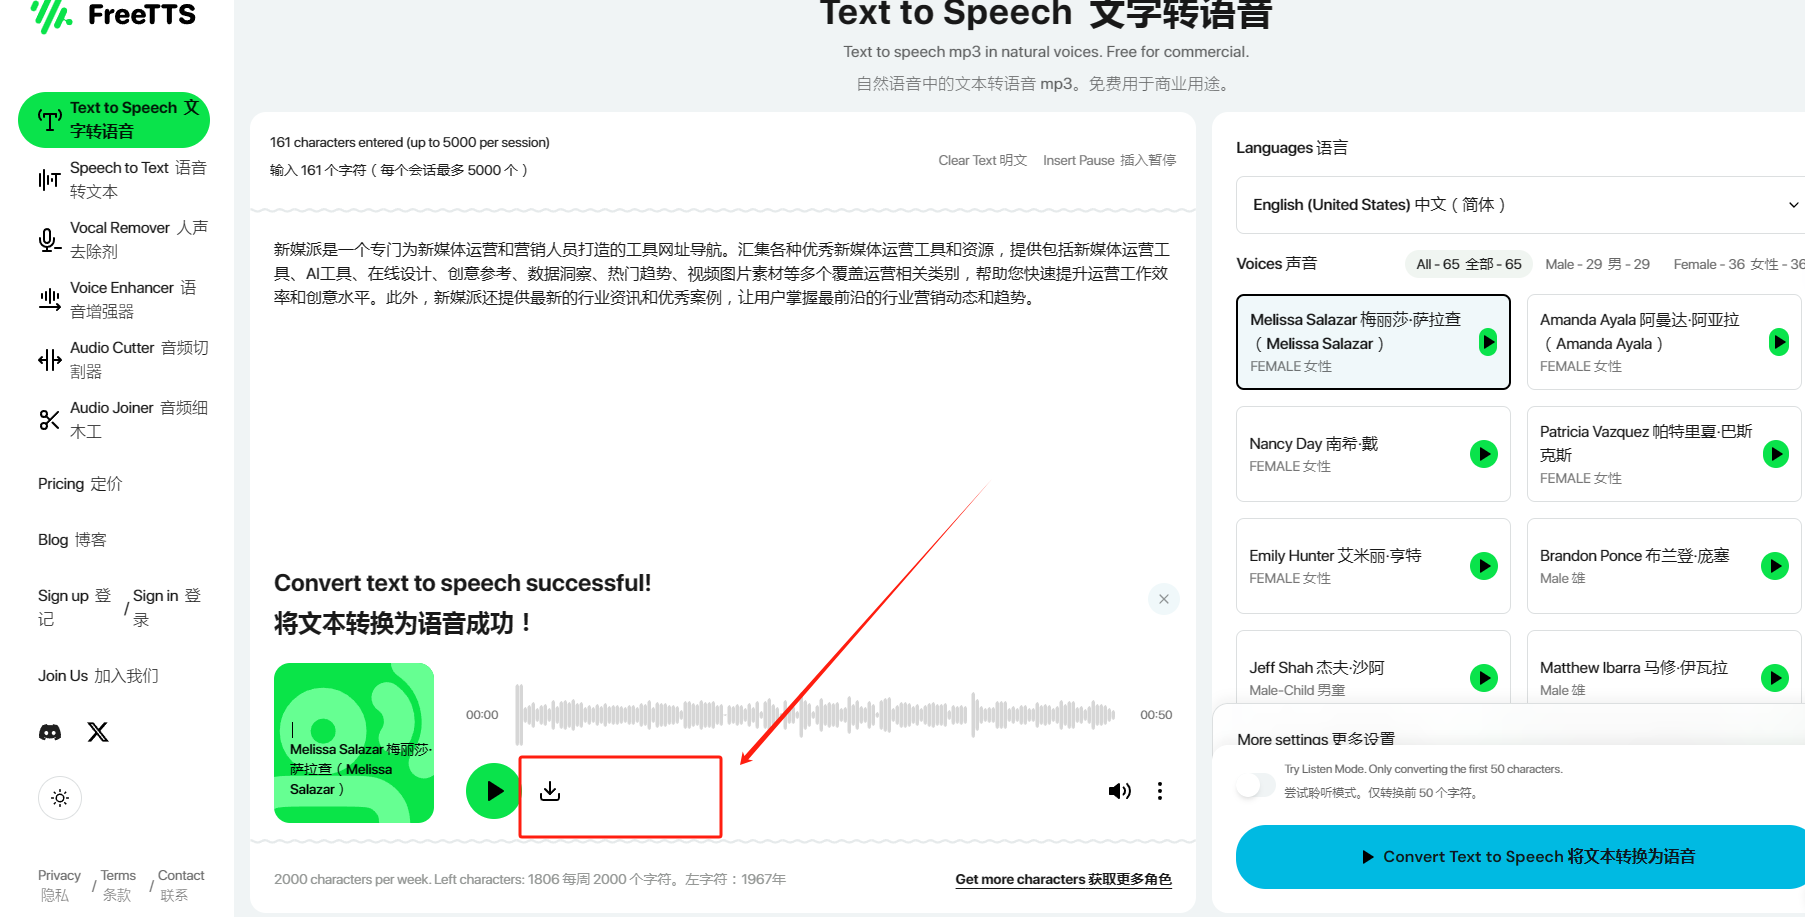Preview the Amanda Ayala voice

point(1778,342)
